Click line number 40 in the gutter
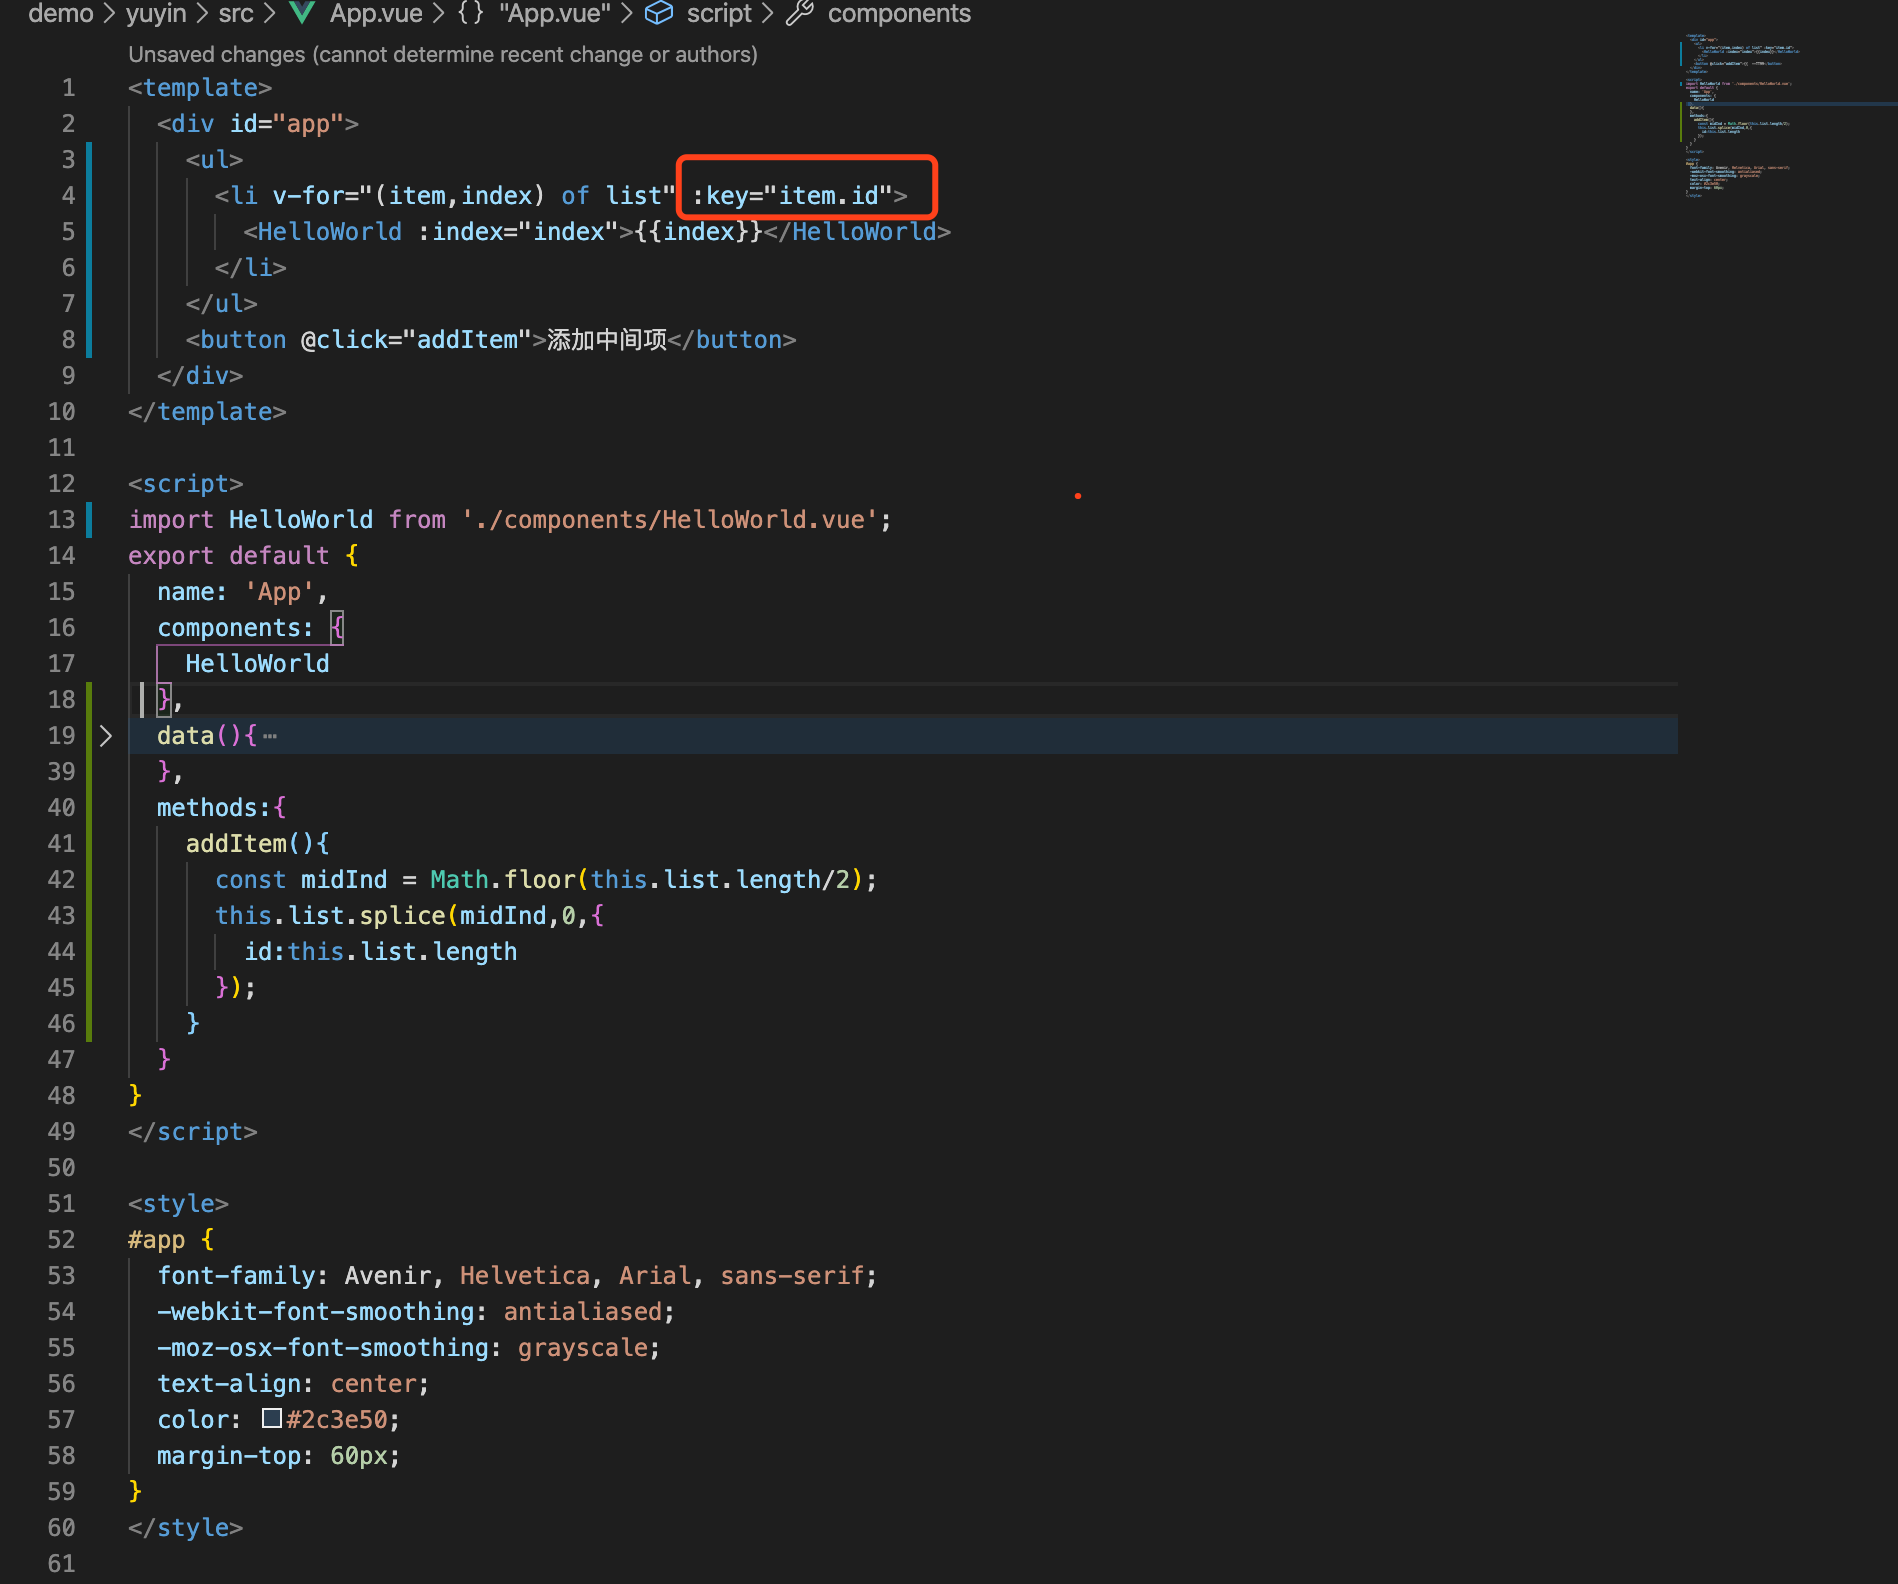This screenshot has width=1898, height=1584. (61, 808)
